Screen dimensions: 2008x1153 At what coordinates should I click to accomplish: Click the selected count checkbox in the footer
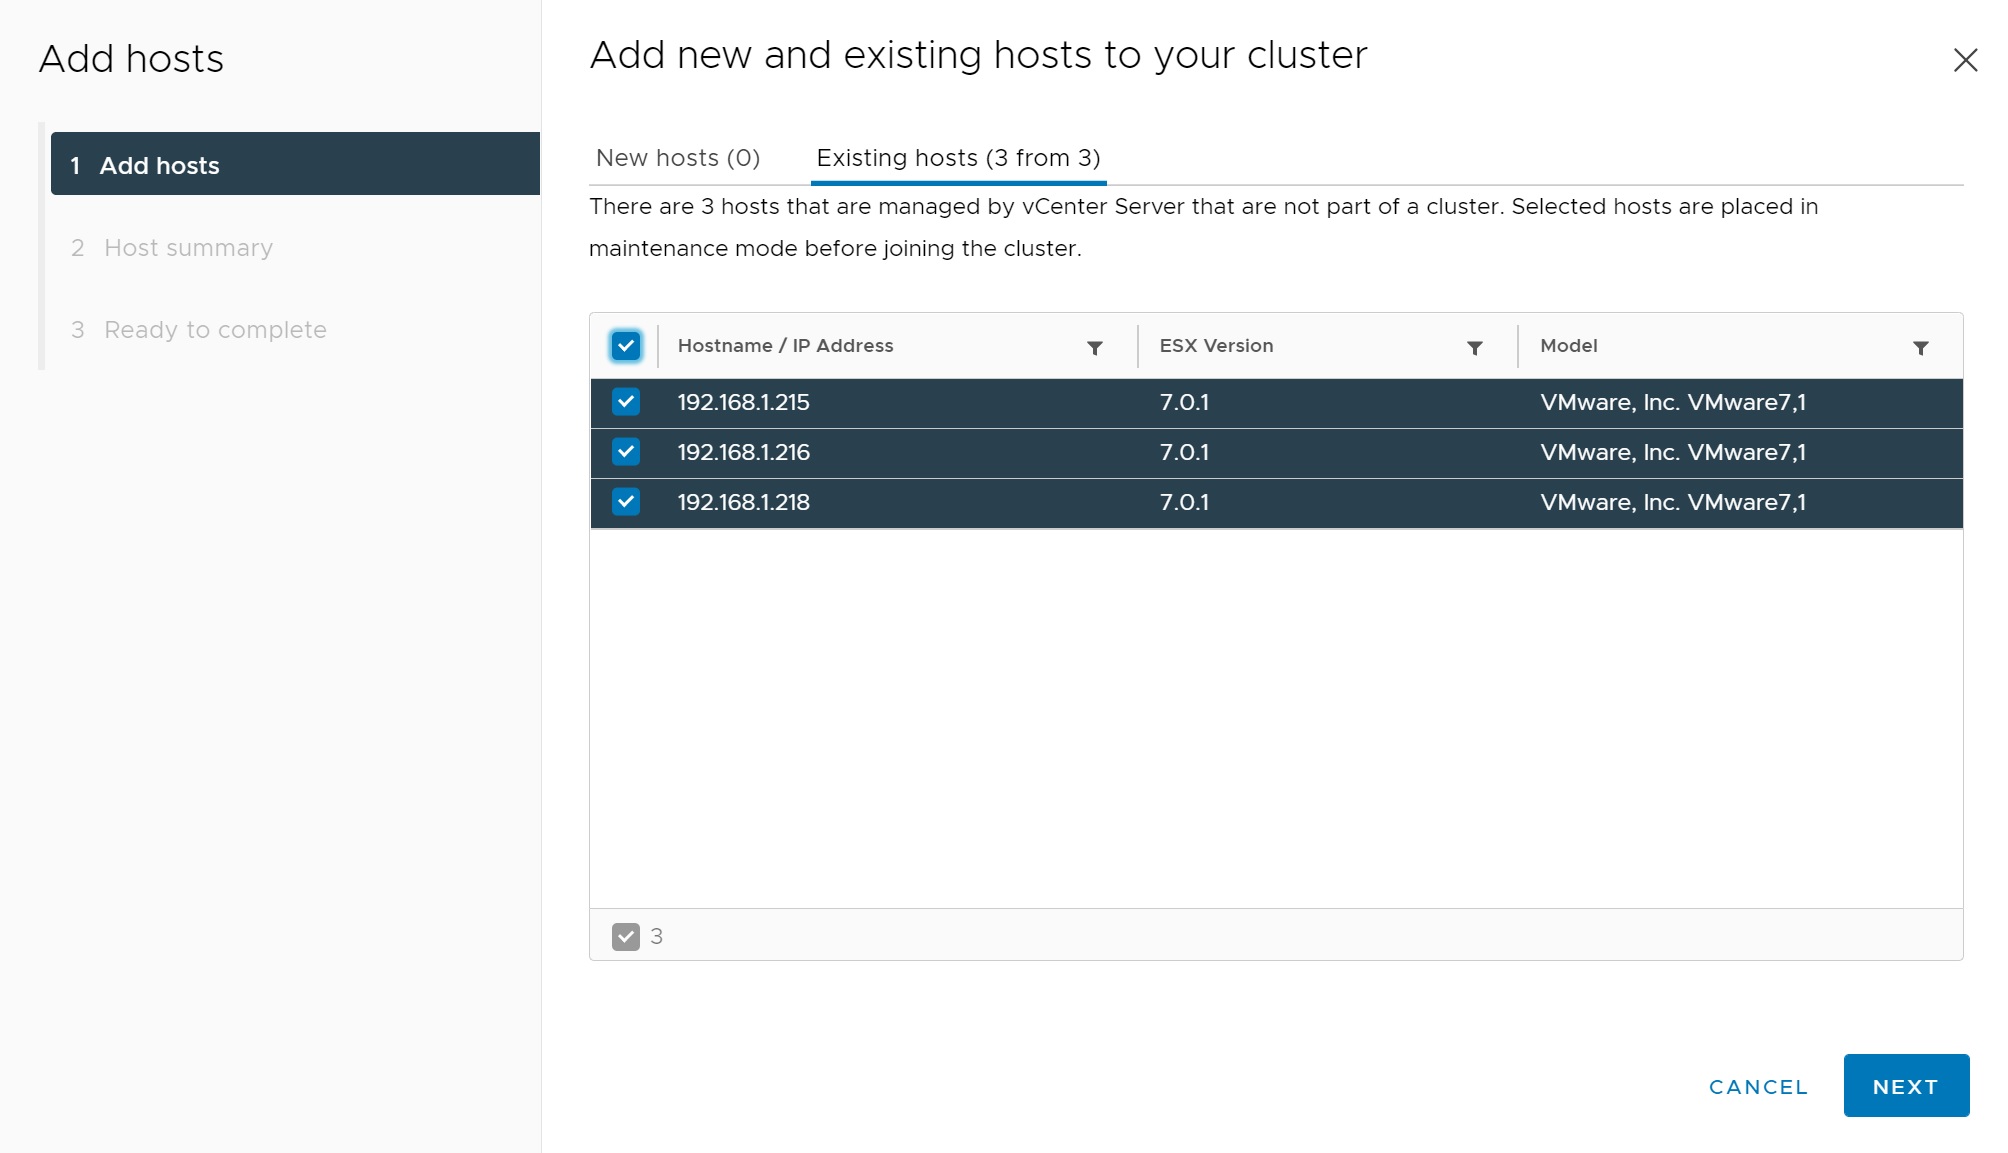click(626, 937)
